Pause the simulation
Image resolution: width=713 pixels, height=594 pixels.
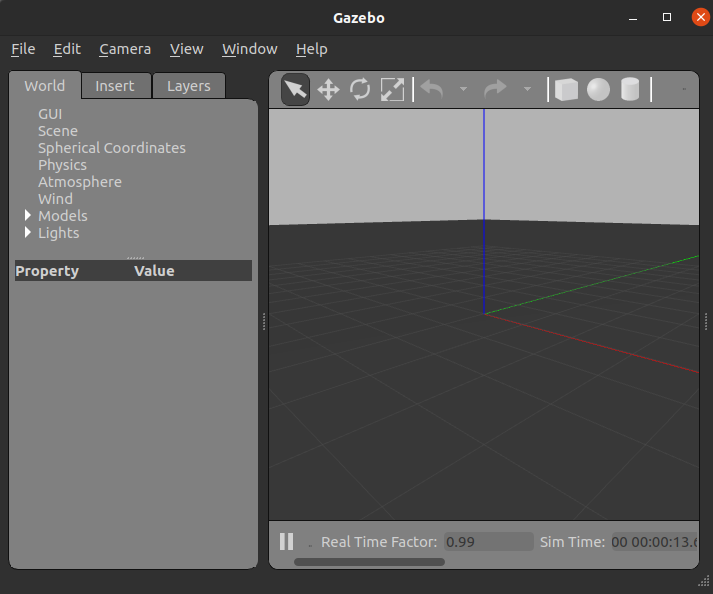pyautogui.click(x=287, y=541)
